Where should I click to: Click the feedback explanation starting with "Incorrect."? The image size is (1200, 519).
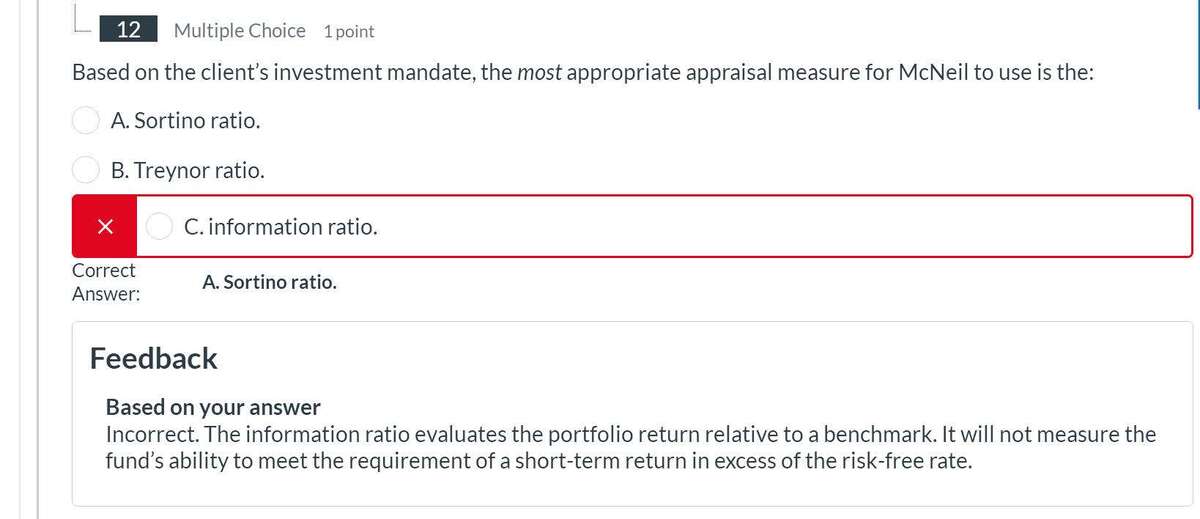630,434
